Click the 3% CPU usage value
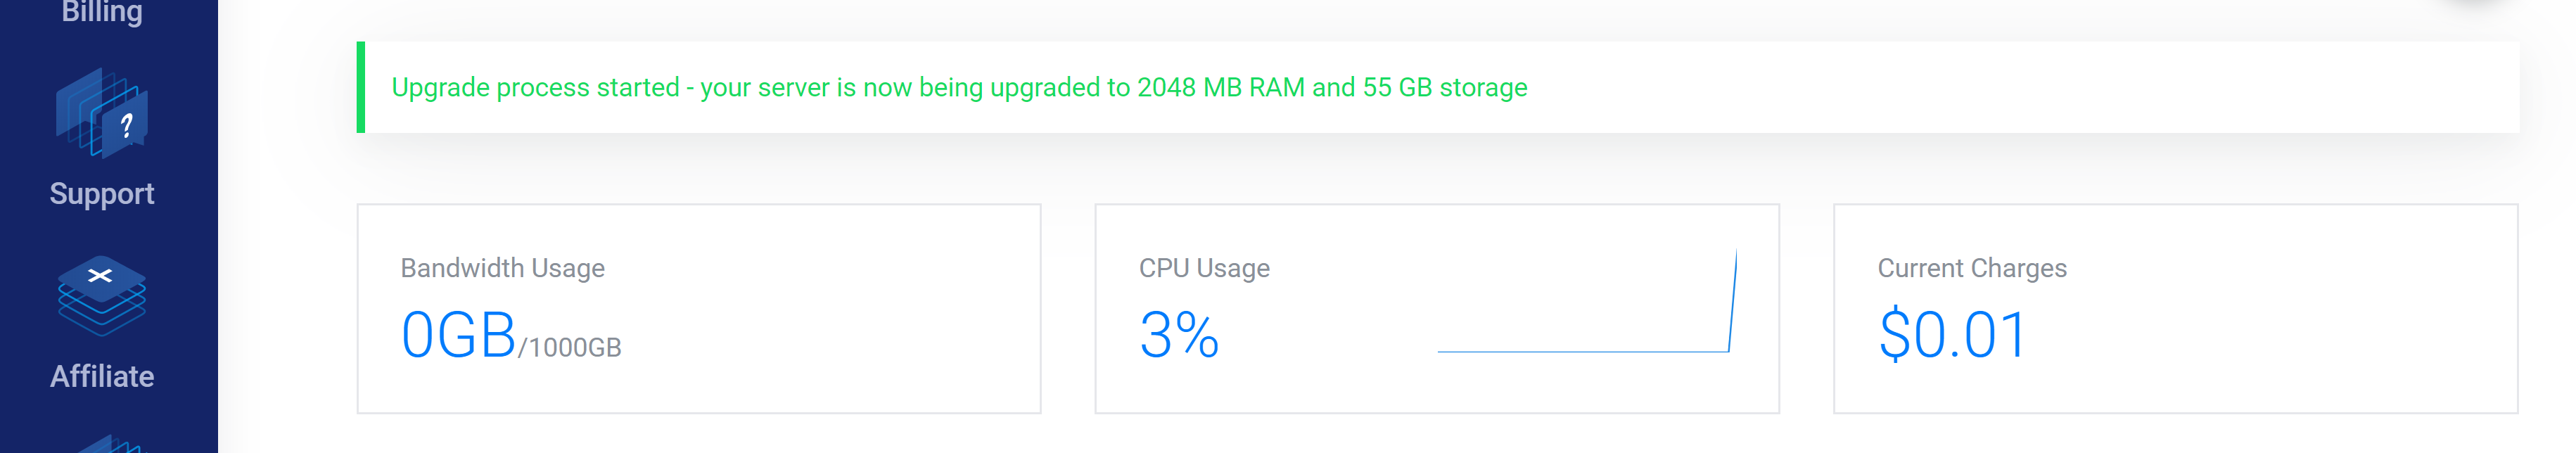The width and height of the screenshot is (2576, 453). pyautogui.click(x=1179, y=335)
